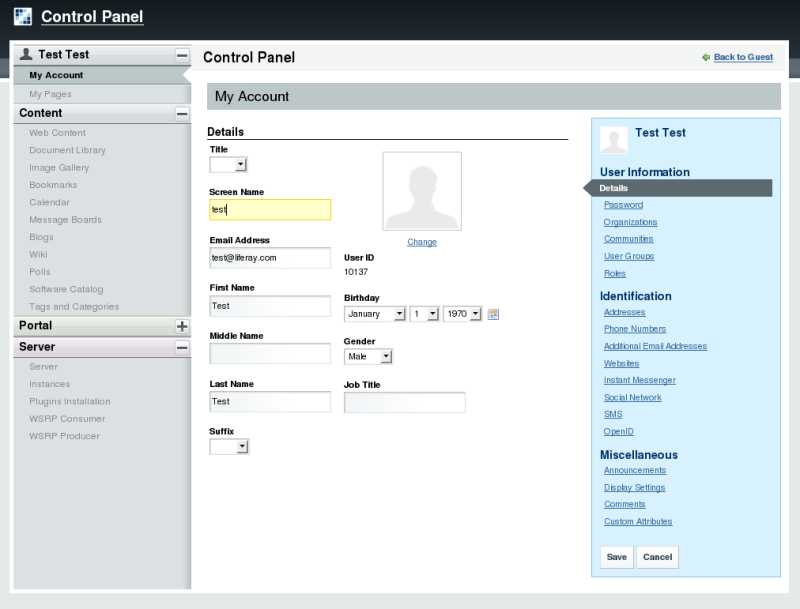Click the small avatar beside Test Test
800x609 pixels.
point(614,140)
